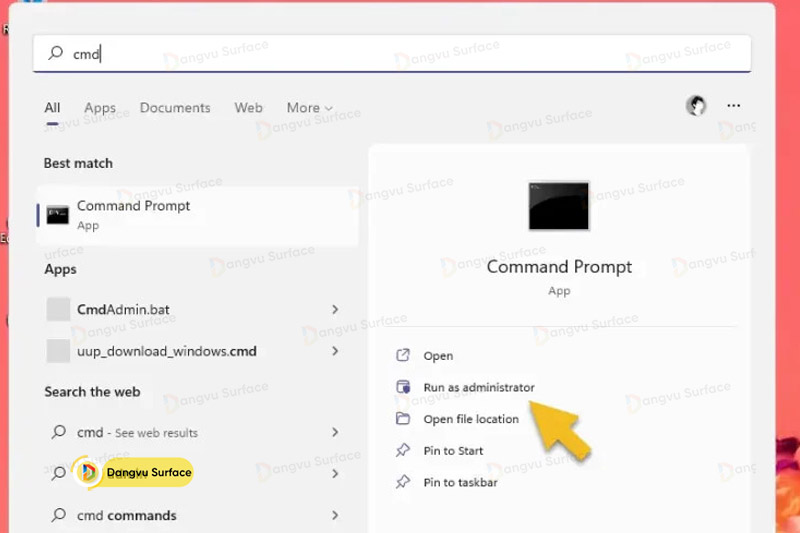This screenshot has height=533, width=800.
Task: Switch to the Apps tab
Action: point(100,108)
